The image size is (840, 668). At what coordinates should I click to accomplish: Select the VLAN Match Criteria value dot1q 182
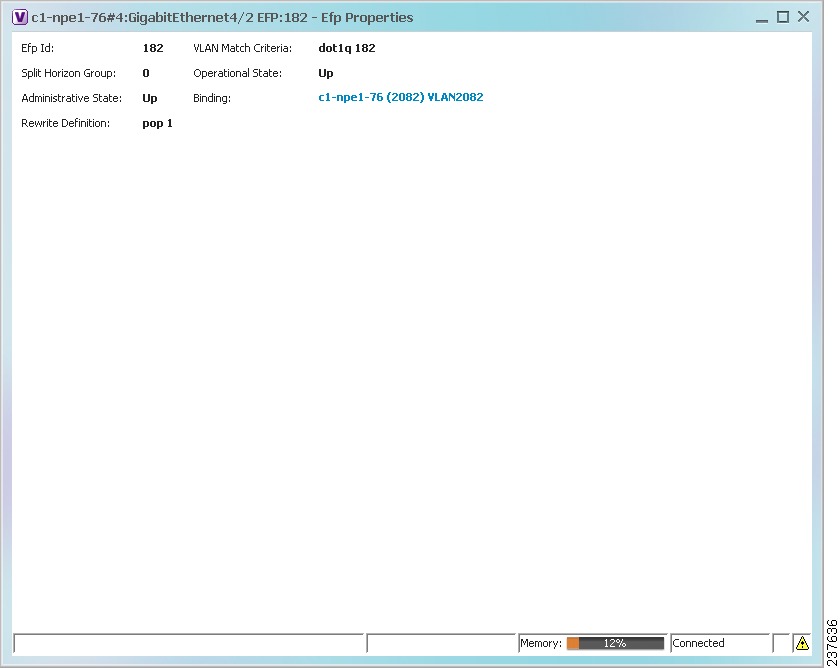(x=347, y=48)
